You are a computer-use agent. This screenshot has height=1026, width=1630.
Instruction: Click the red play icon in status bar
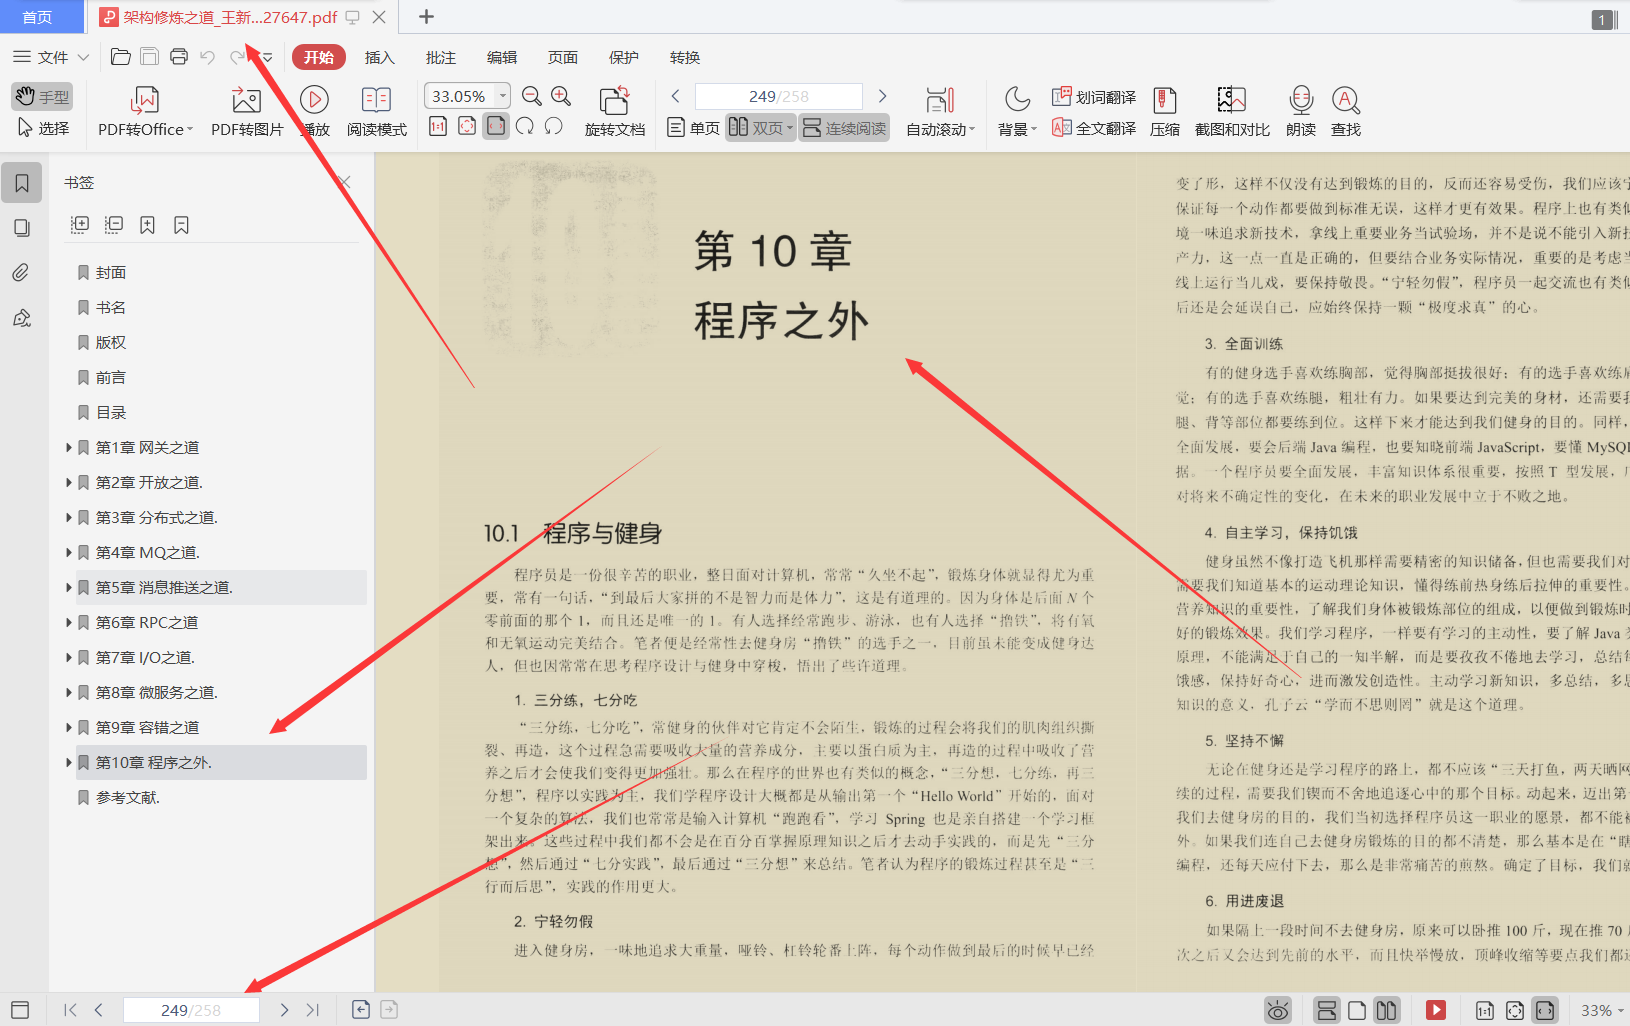1436,1010
